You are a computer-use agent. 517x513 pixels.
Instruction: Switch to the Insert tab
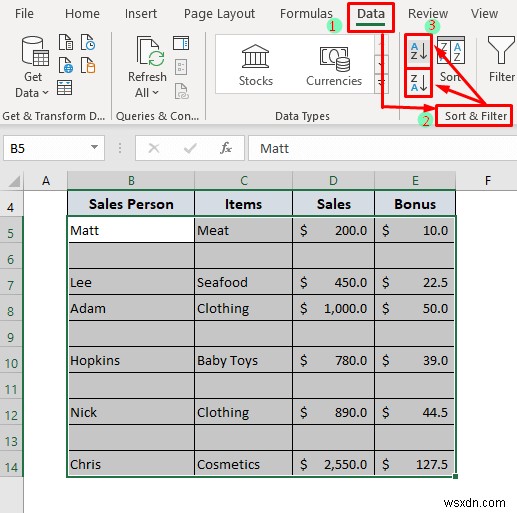pos(141,14)
